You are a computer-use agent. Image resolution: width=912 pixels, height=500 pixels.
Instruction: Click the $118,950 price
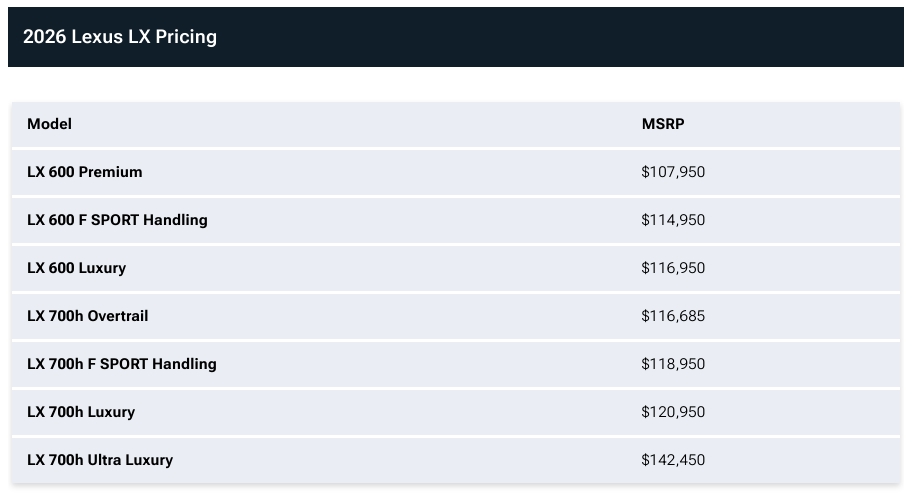pos(673,364)
